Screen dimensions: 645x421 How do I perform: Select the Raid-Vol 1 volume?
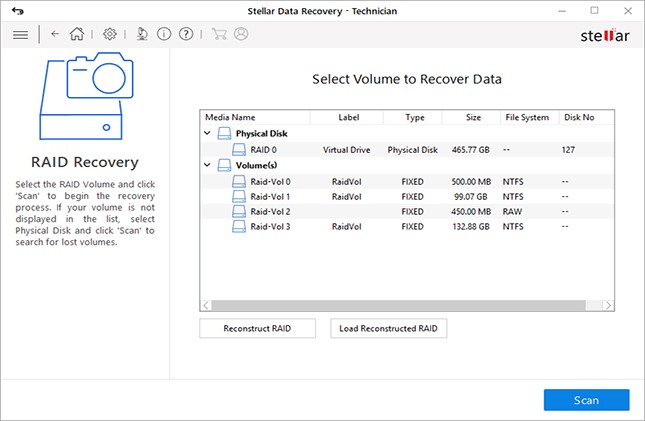coord(407,196)
